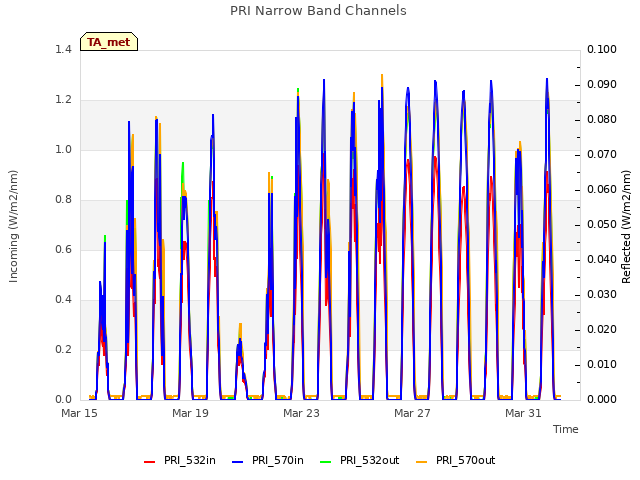Click the 0.100 right axis value
The image size is (640, 480).
click(602, 49)
